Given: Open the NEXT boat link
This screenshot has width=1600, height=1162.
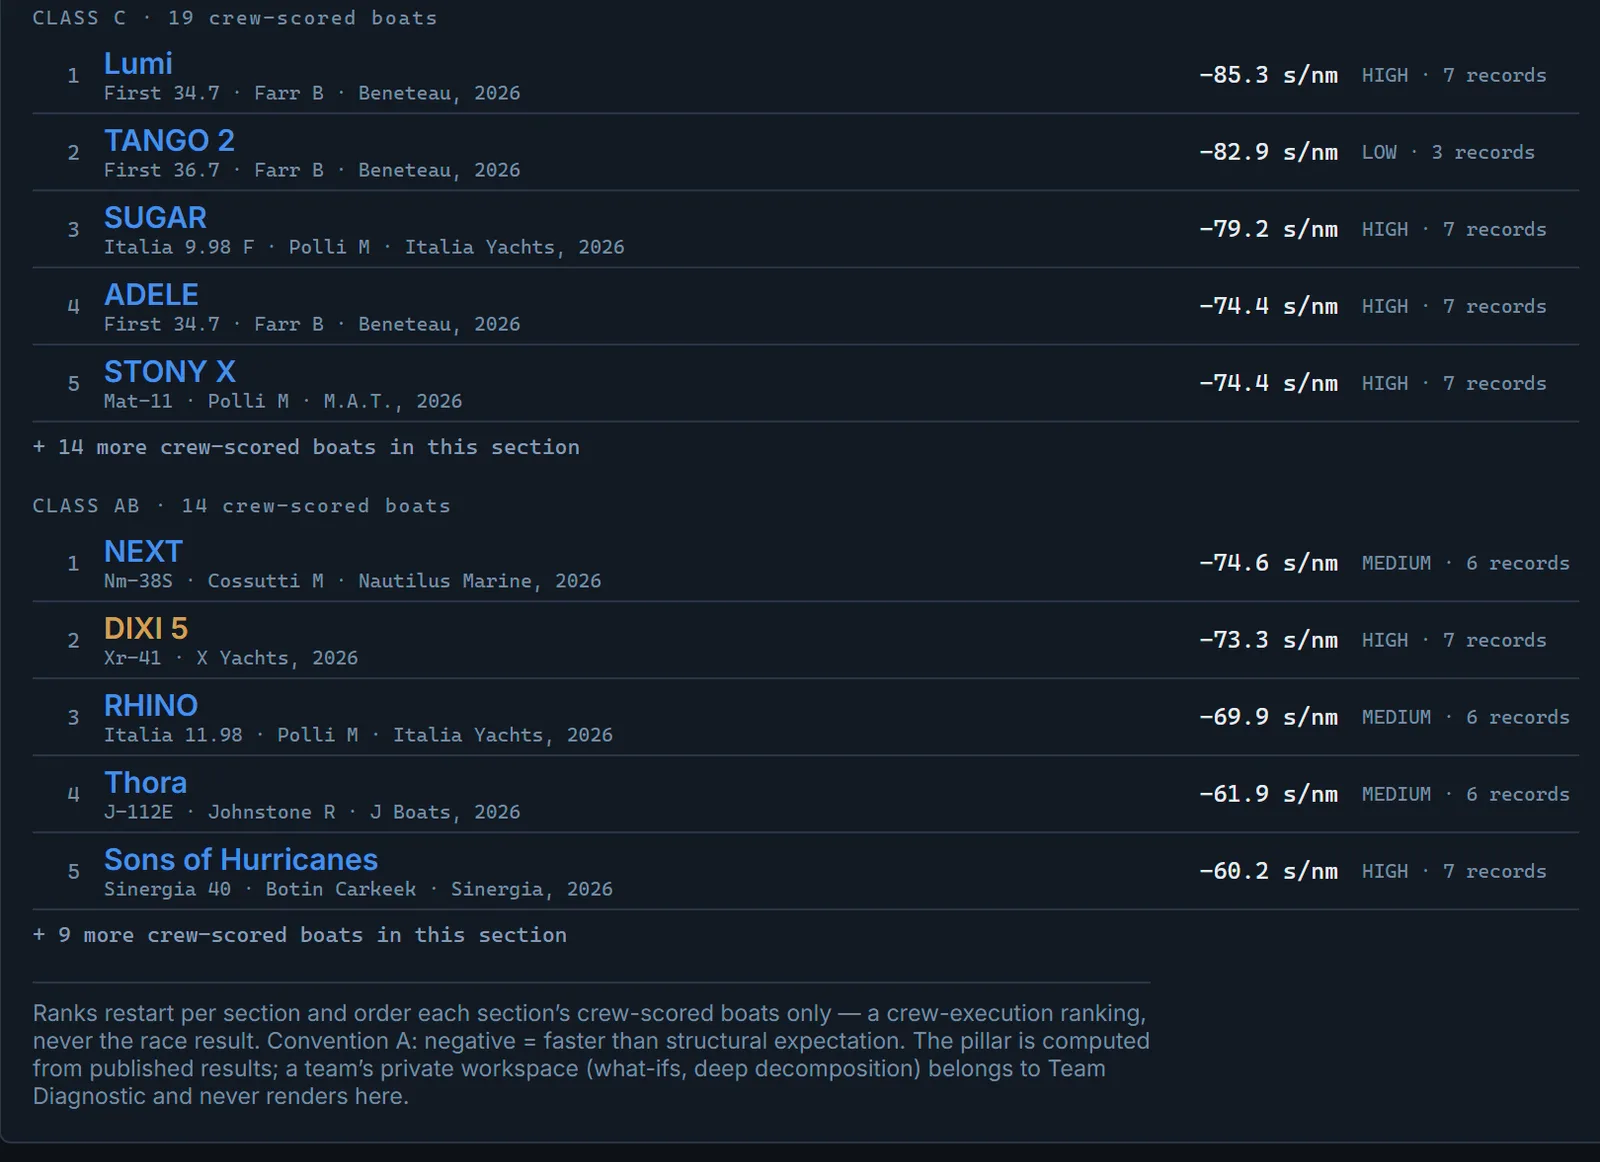Looking at the screenshot, I should coord(143,551).
